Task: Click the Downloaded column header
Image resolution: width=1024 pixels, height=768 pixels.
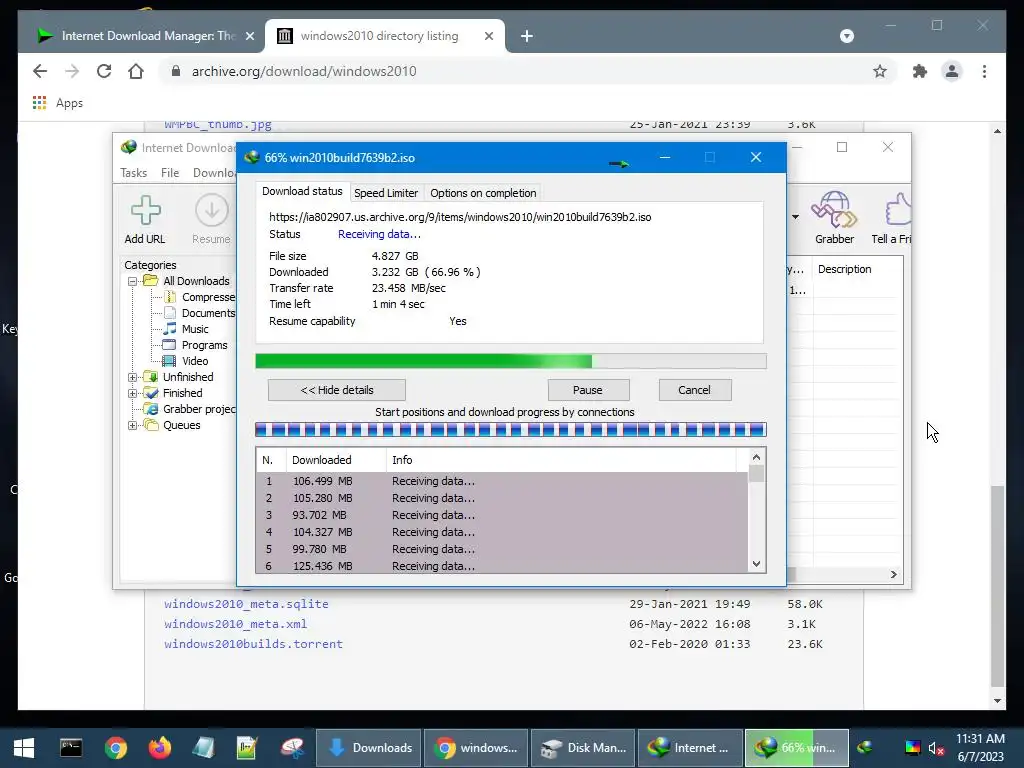Action: pyautogui.click(x=336, y=460)
